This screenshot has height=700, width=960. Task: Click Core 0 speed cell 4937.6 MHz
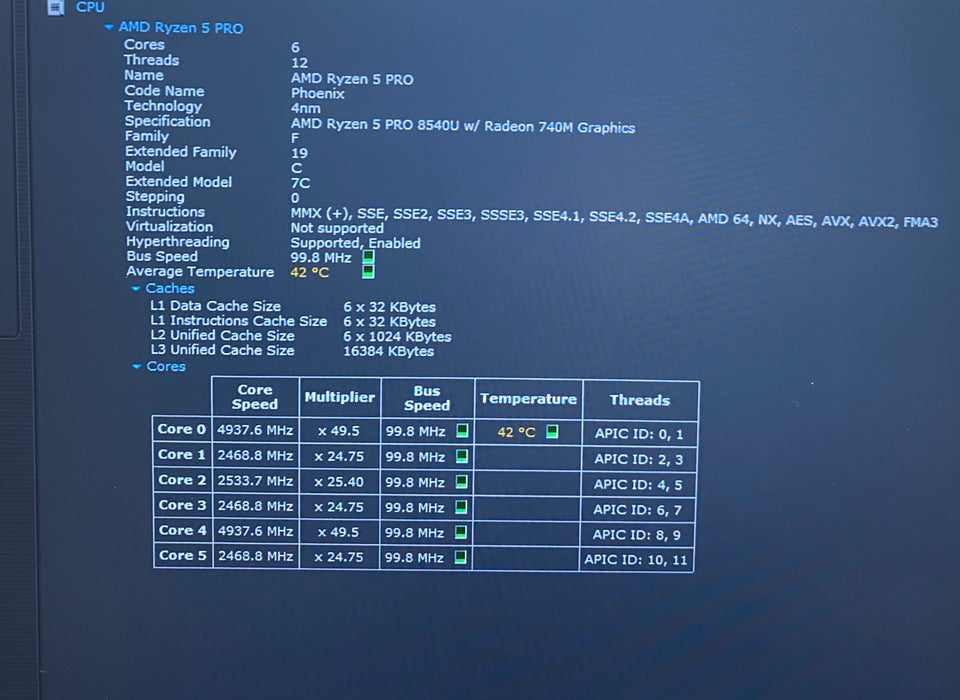tap(255, 430)
